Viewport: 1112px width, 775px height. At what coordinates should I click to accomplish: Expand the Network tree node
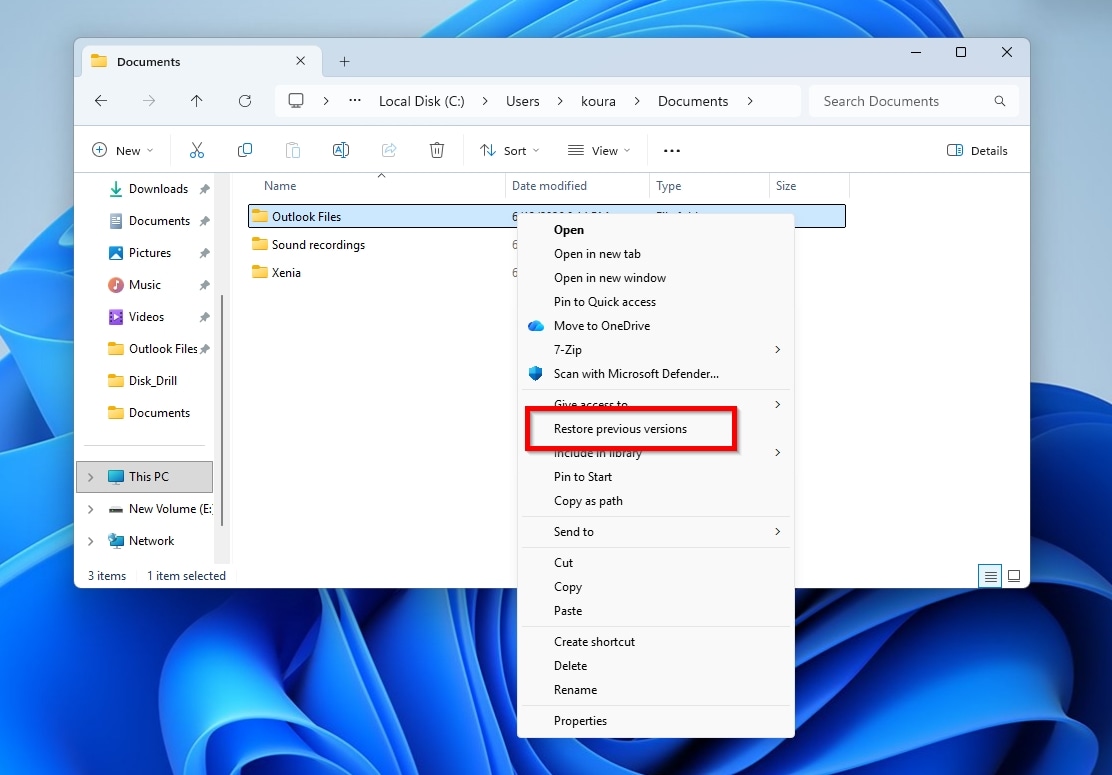pyautogui.click(x=91, y=541)
